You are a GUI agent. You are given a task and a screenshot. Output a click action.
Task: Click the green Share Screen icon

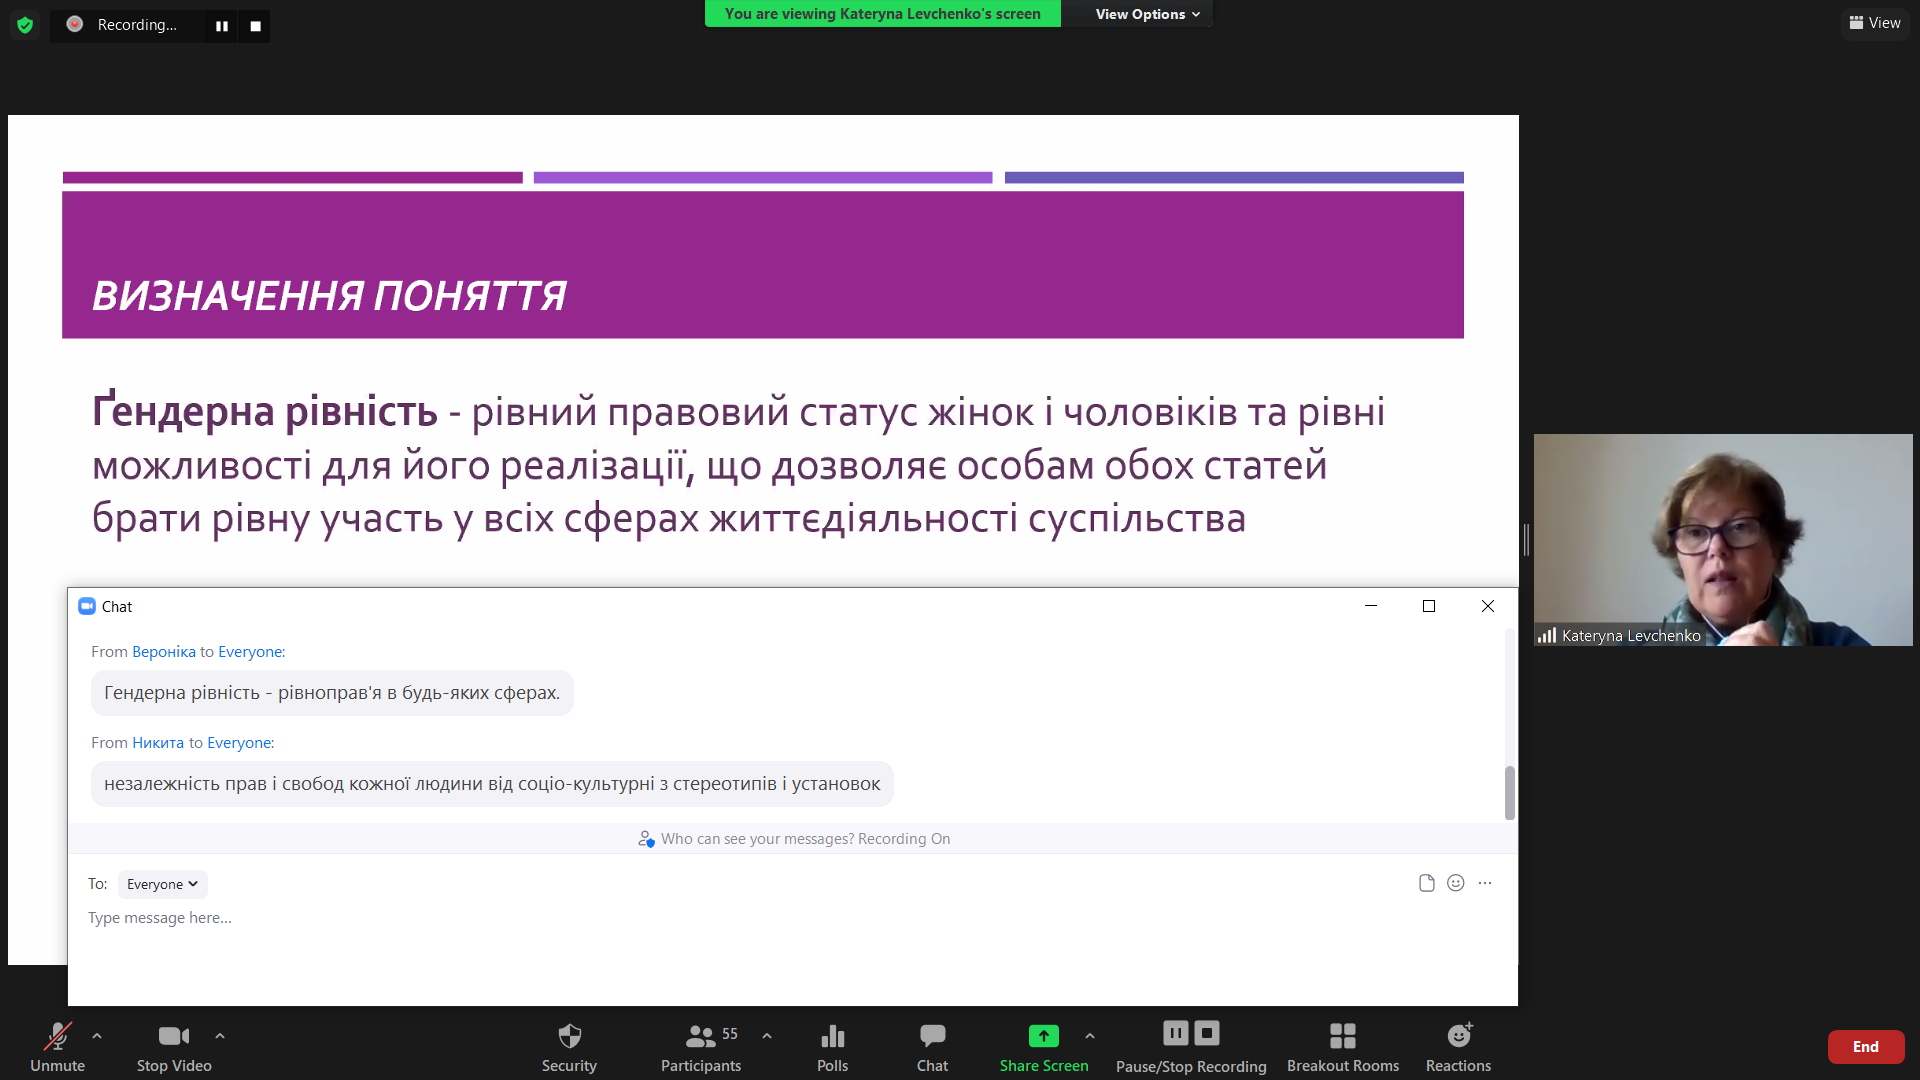(1043, 1036)
